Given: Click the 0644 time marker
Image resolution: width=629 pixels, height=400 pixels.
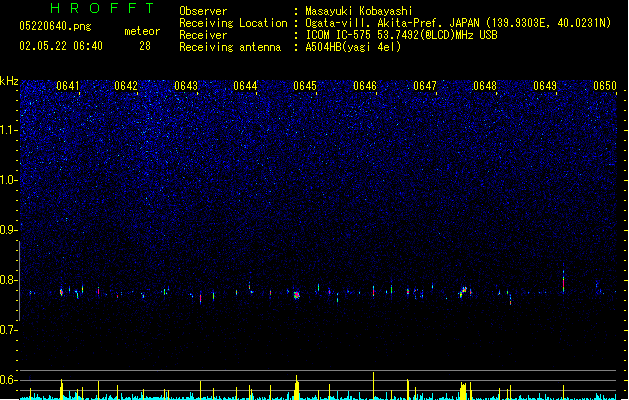Looking at the screenshot, I should point(245,86).
